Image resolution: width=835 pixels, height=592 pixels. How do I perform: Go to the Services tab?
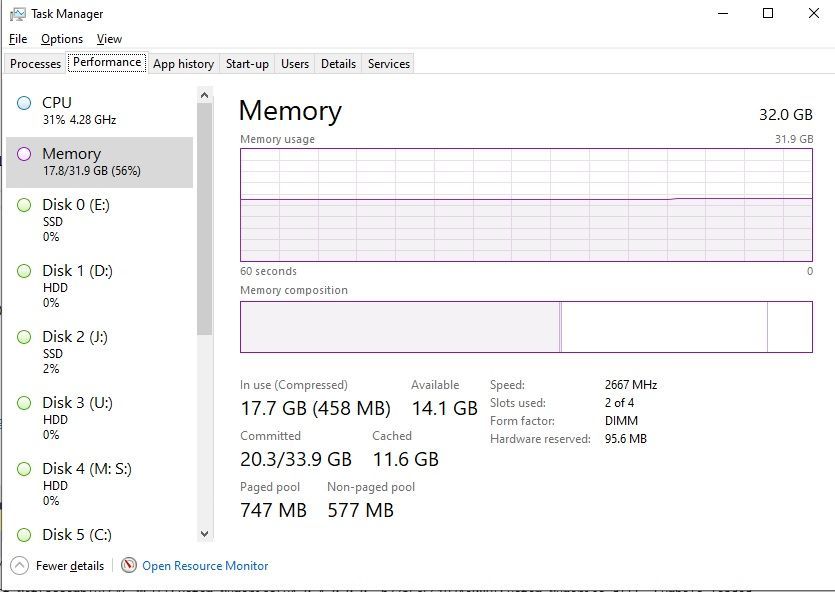tap(388, 64)
